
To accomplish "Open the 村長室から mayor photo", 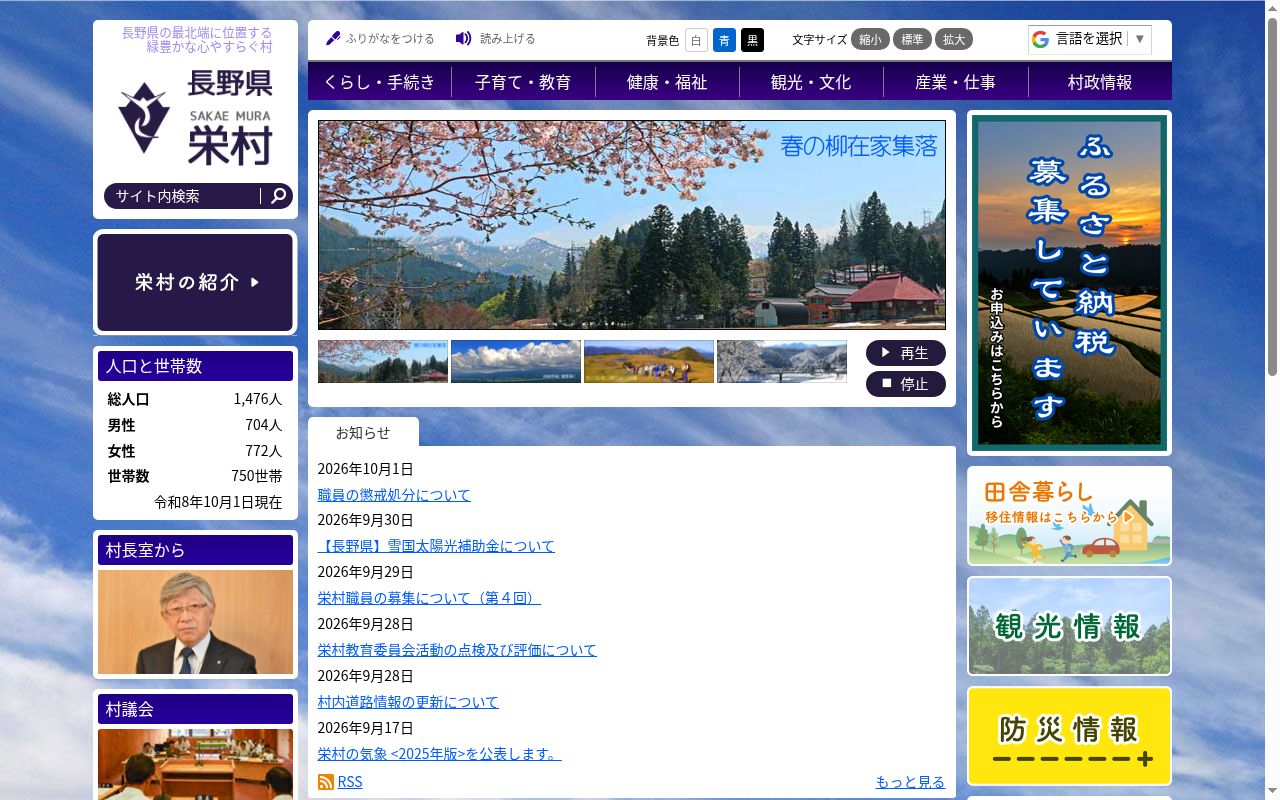I will (195, 622).
